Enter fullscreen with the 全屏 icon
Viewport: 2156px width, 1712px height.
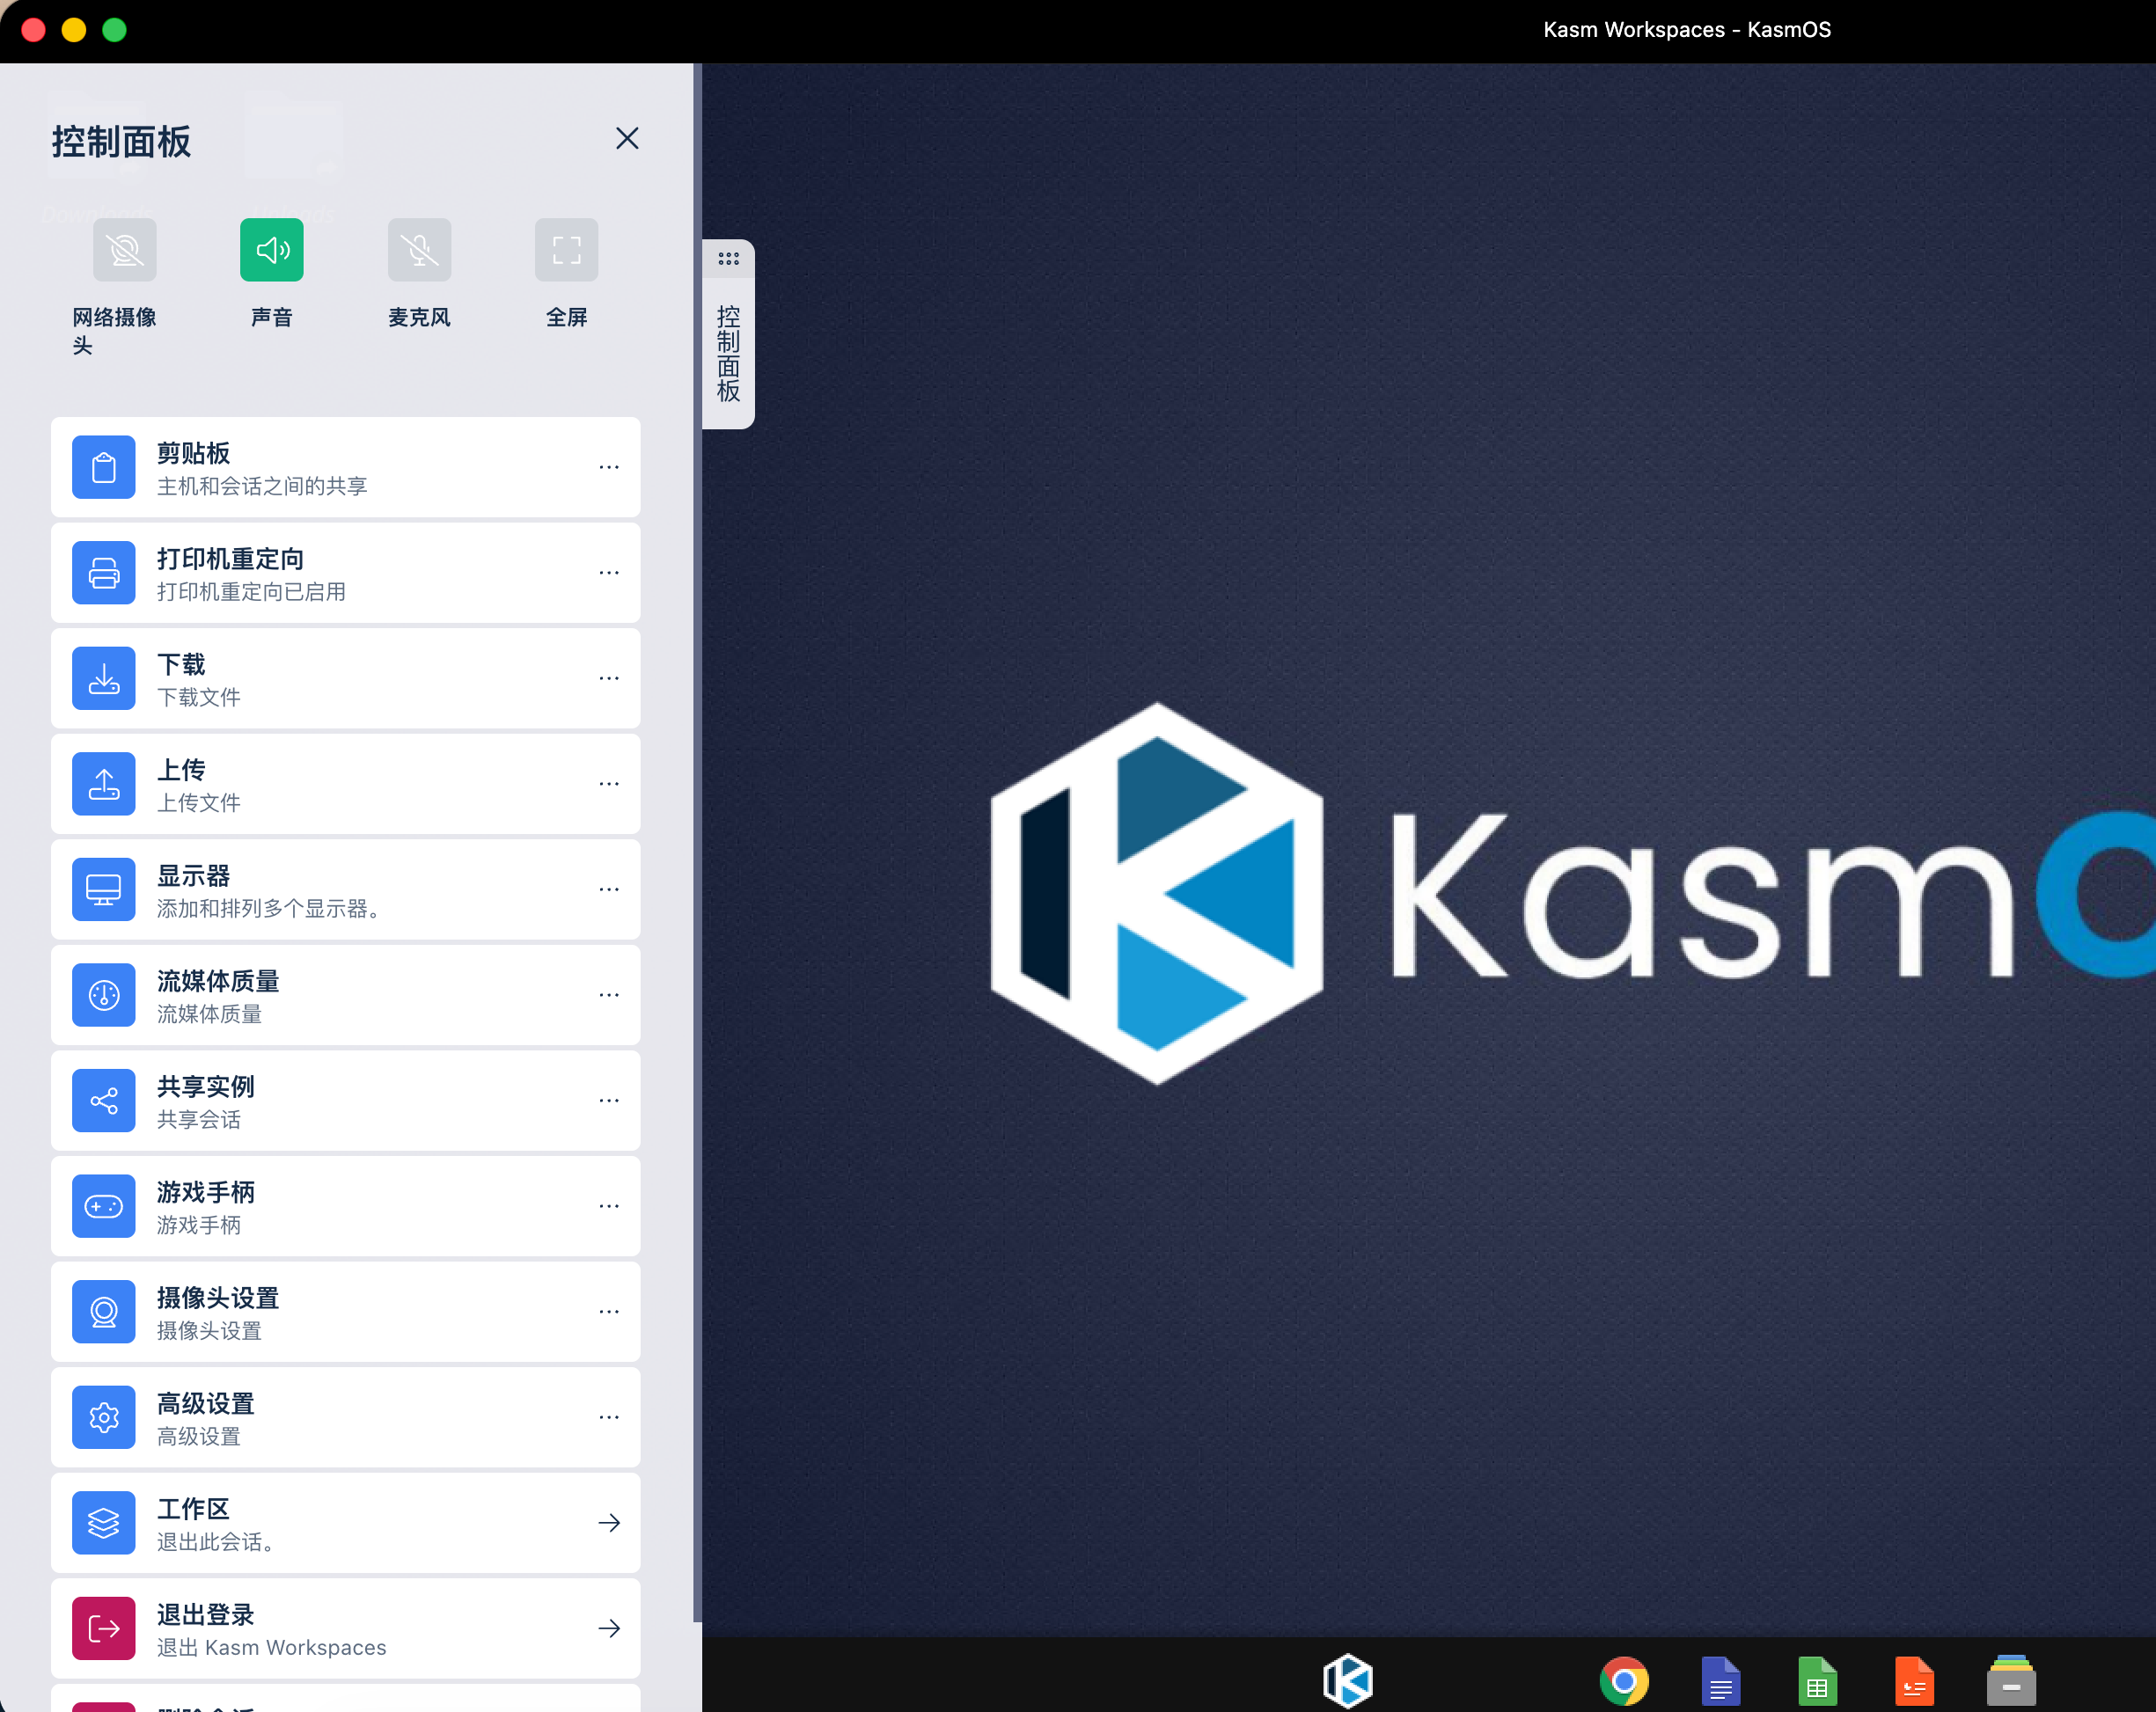566,250
